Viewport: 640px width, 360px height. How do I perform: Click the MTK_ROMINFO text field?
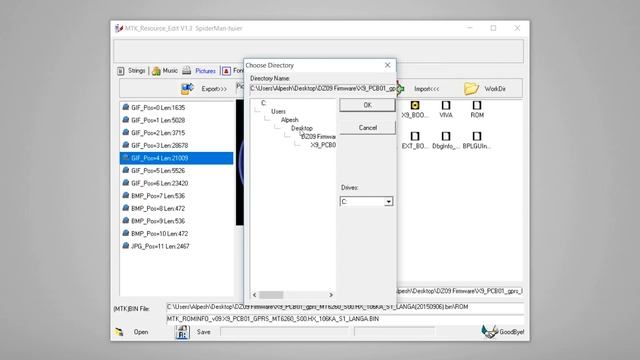[345, 319]
